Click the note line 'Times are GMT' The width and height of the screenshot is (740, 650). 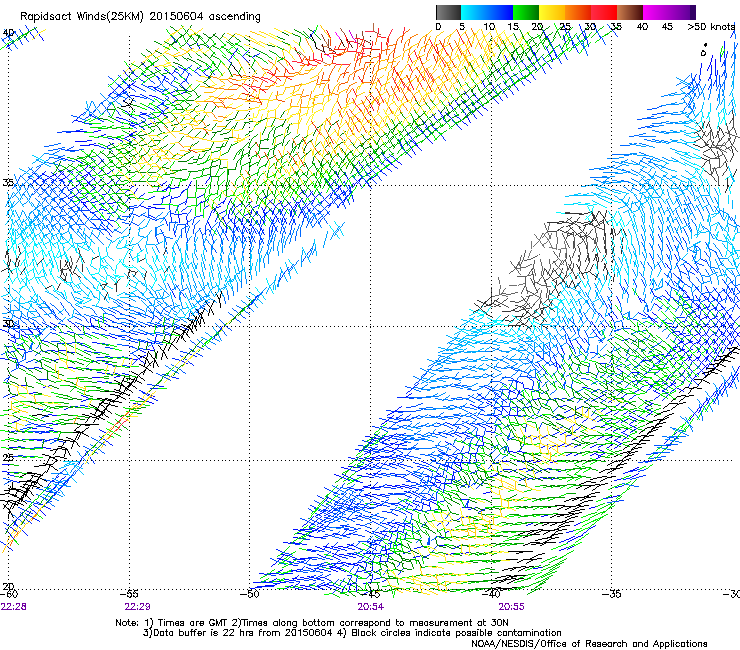193,623
